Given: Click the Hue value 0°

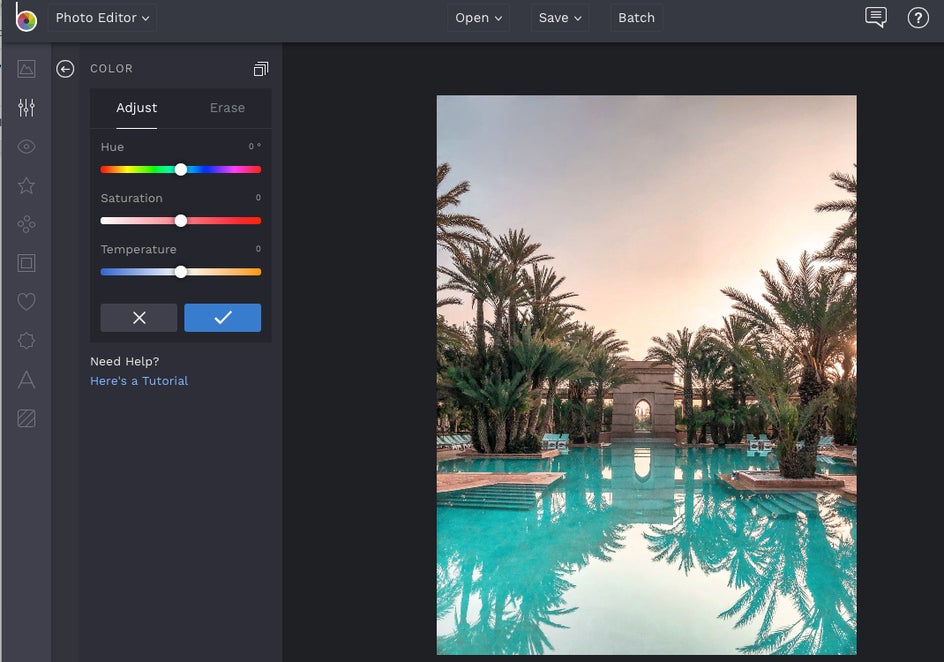Looking at the screenshot, I should pos(255,146).
